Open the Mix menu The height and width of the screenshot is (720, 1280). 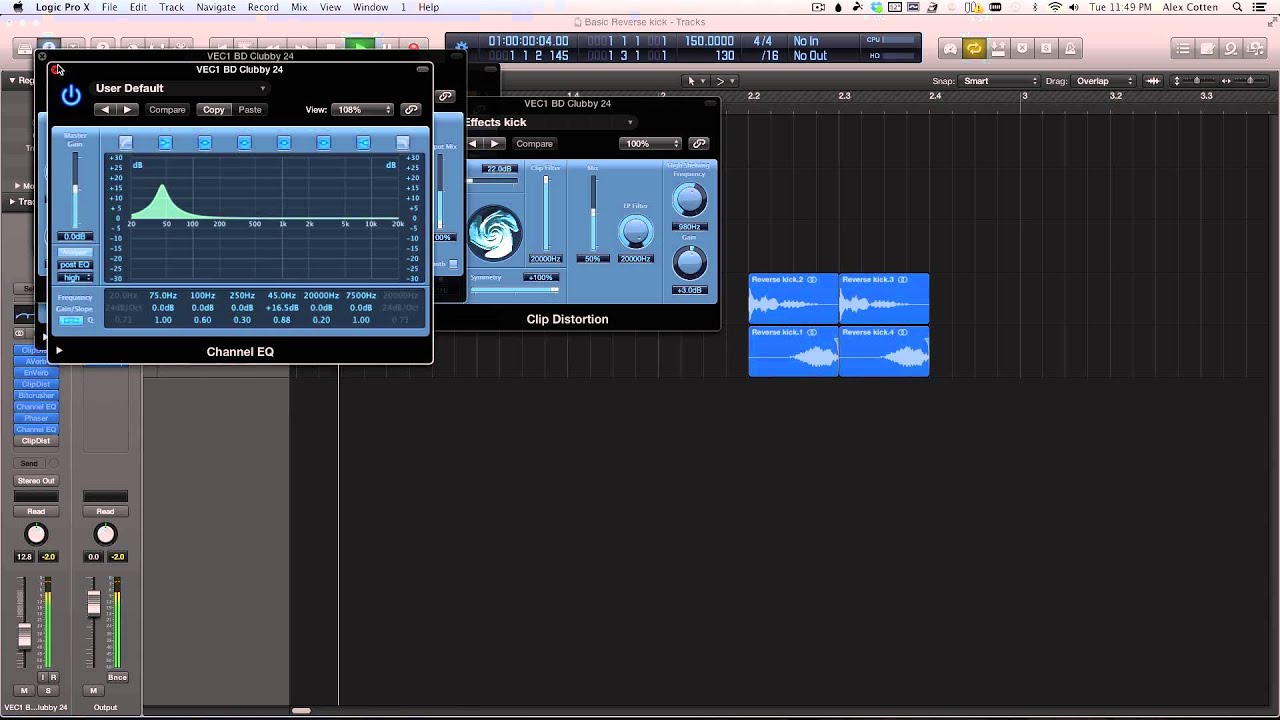[x=299, y=7]
